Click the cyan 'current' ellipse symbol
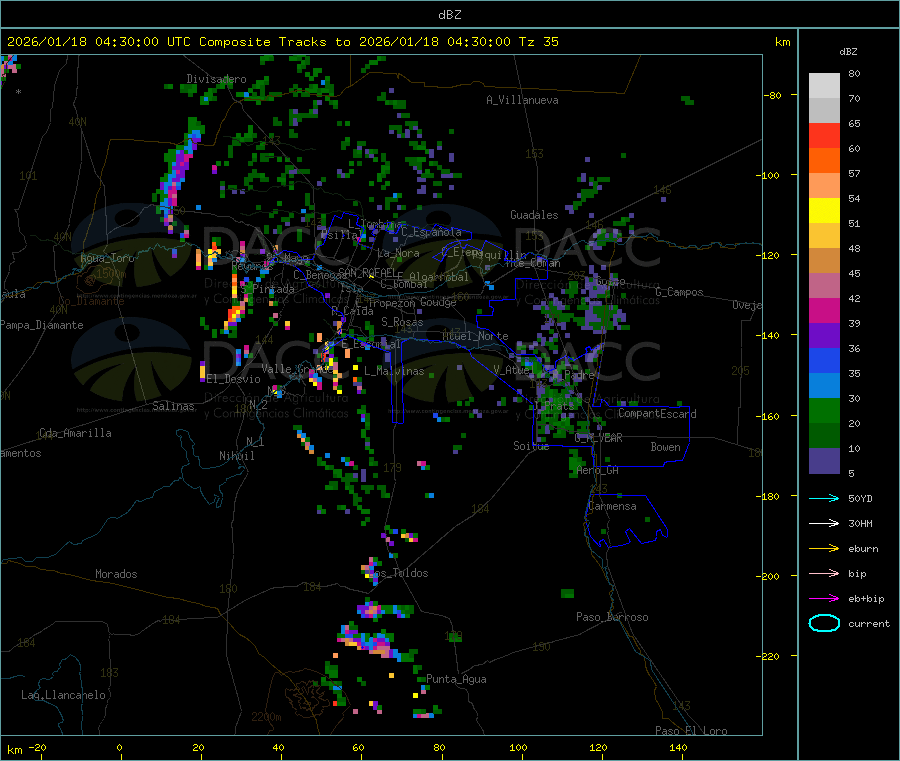900x761 pixels. click(824, 623)
